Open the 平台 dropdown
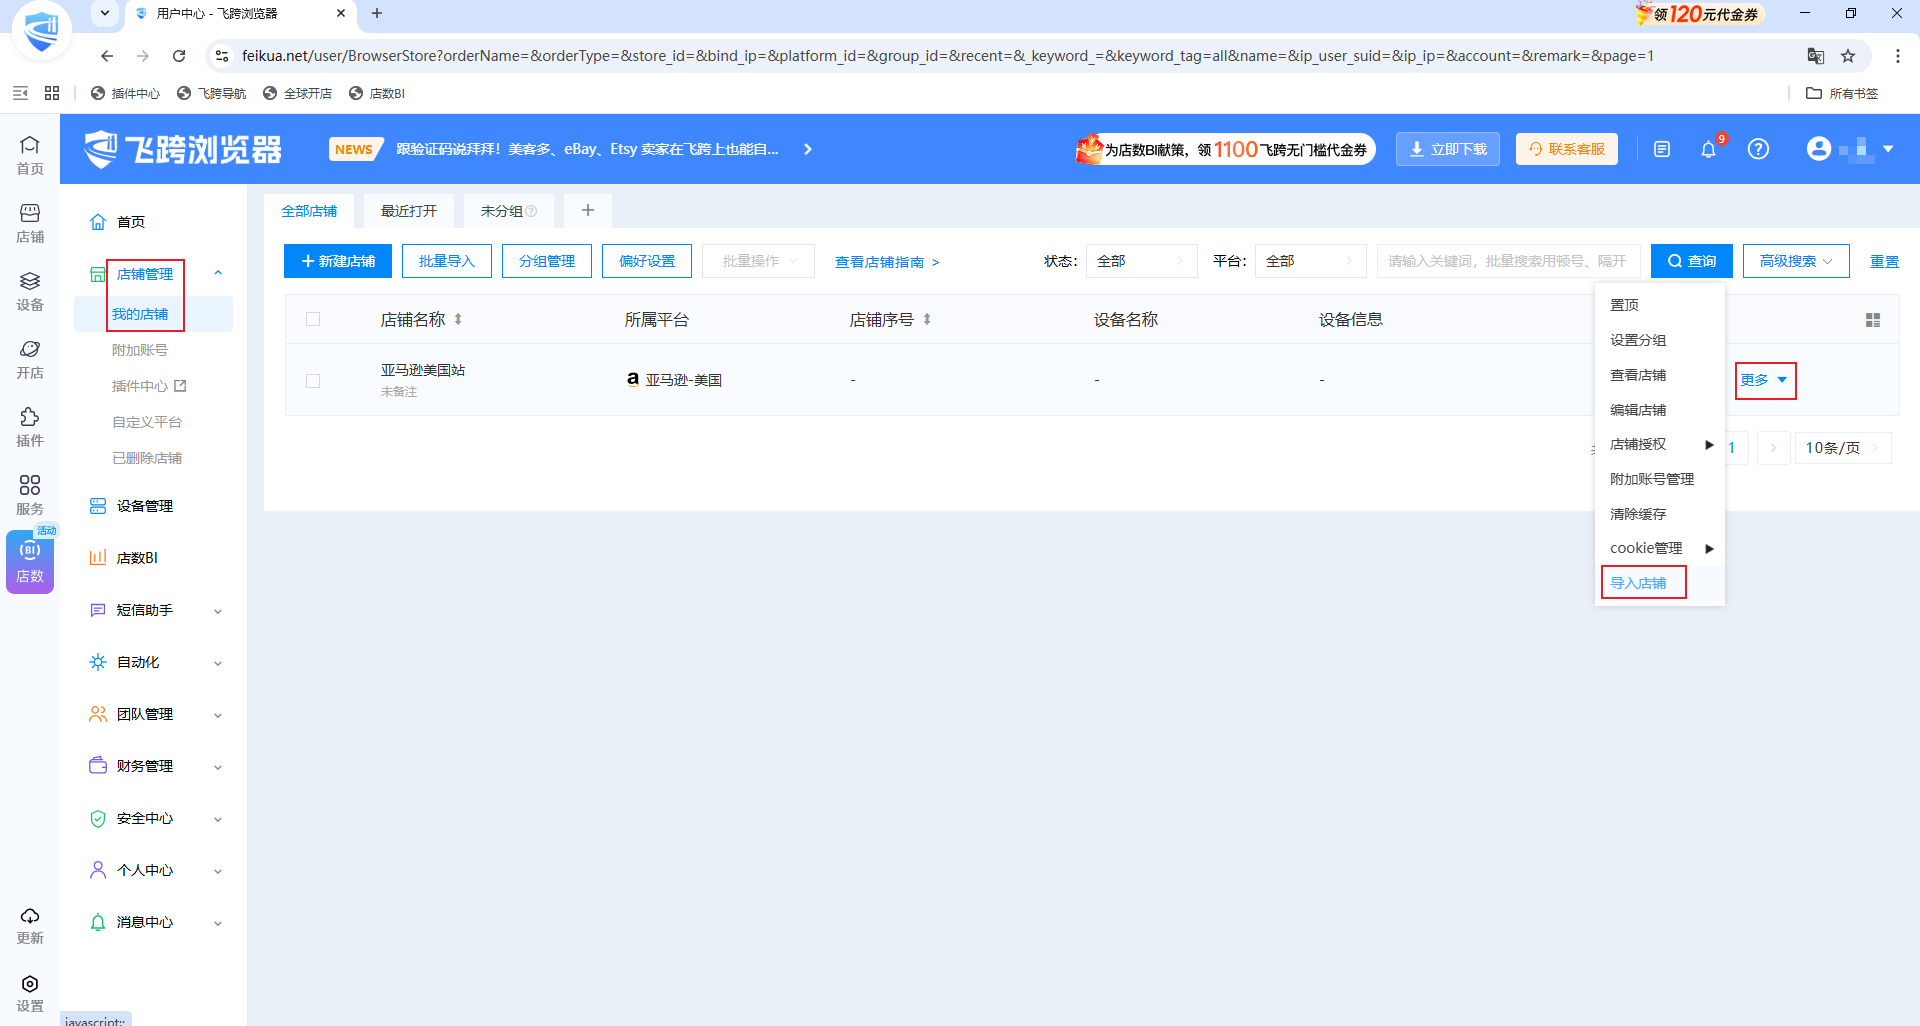The image size is (1920, 1026). (x=1310, y=261)
